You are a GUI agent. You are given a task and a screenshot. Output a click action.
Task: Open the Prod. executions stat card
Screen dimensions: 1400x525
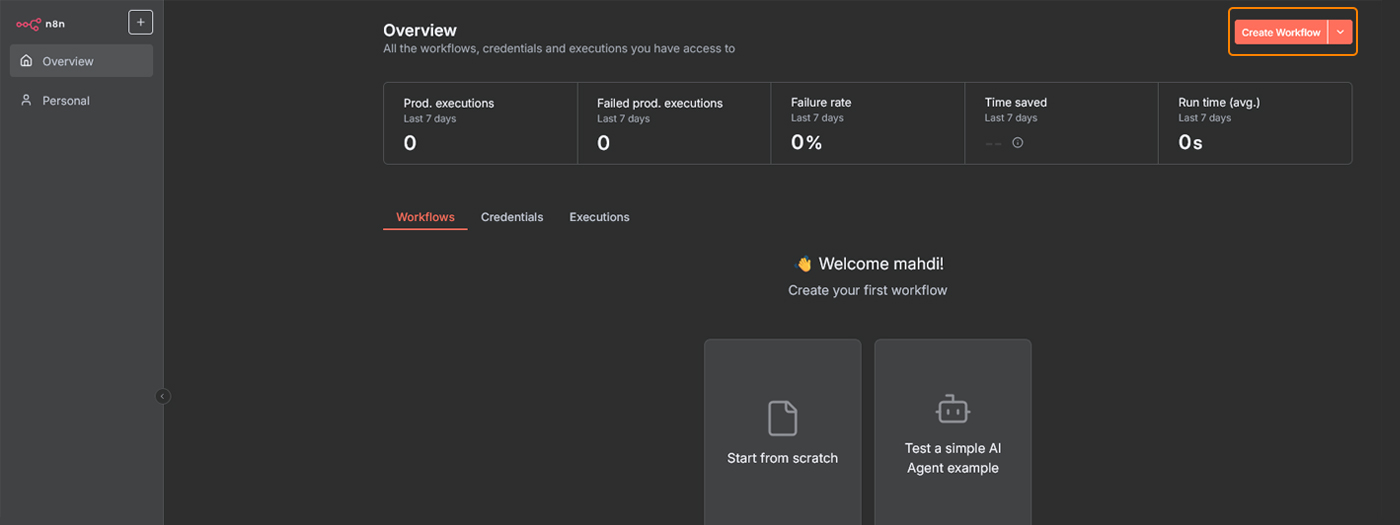point(480,123)
